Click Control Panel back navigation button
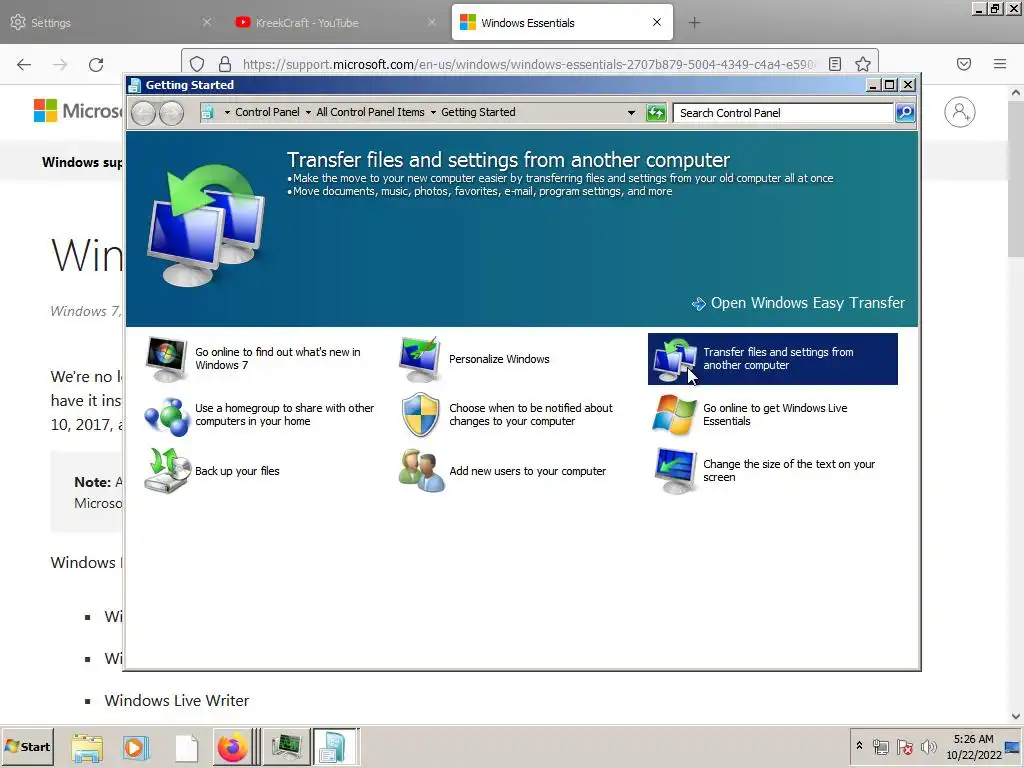The width and height of the screenshot is (1024, 768). point(143,114)
